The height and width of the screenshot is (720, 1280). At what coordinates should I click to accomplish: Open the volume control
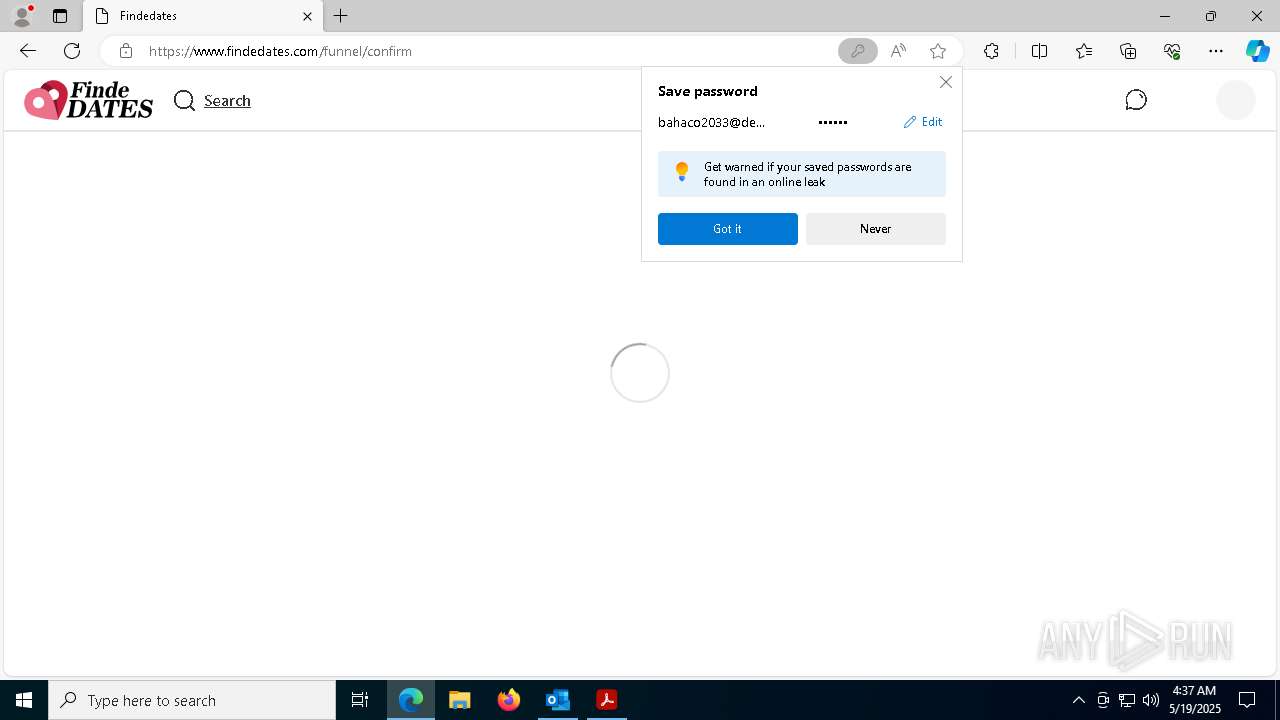pos(1151,700)
